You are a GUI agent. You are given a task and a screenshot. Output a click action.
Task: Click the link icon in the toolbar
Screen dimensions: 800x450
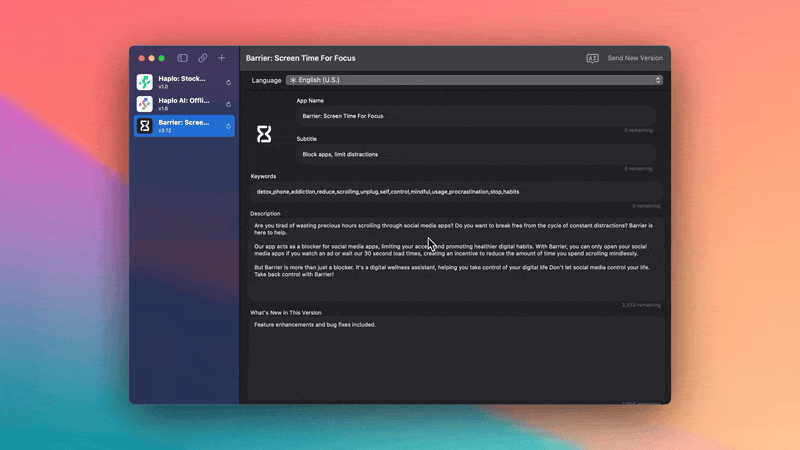(x=203, y=58)
